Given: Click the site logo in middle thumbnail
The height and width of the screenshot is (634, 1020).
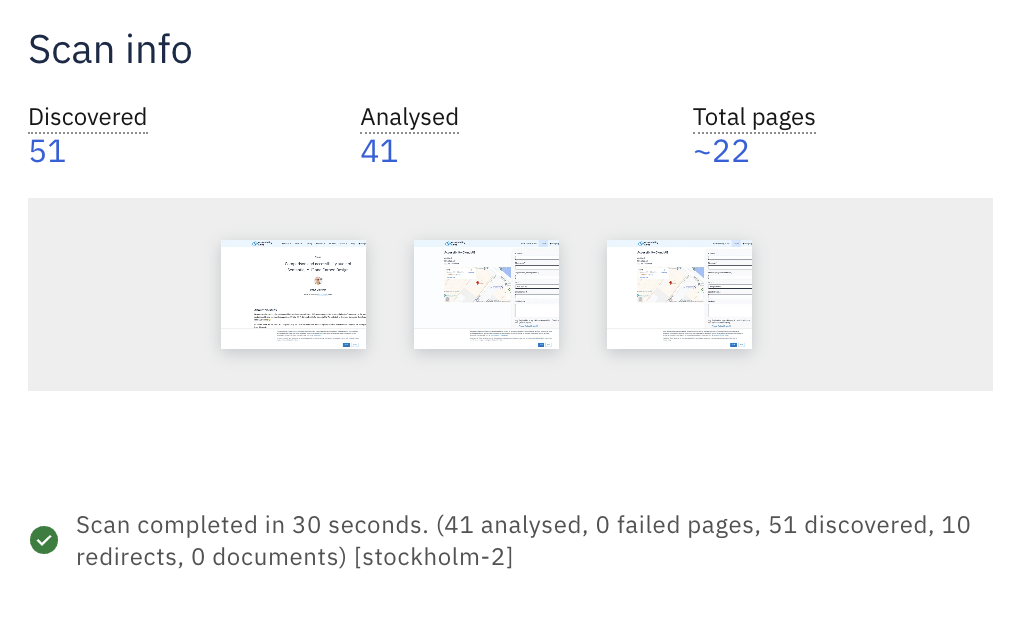Looking at the screenshot, I should 457,243.
